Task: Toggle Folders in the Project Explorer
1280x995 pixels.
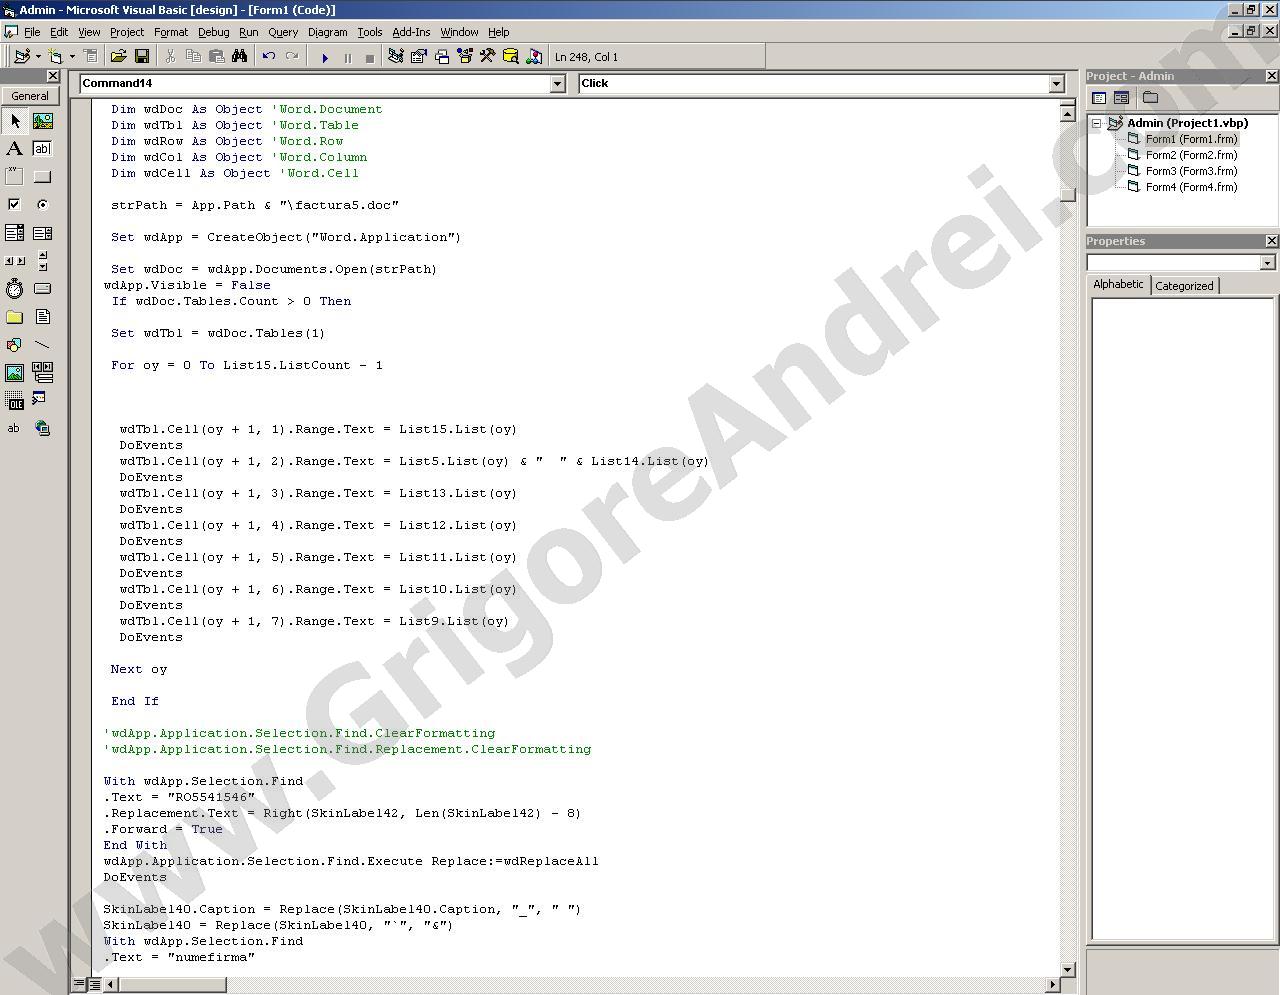Action: pyautogui.click(x=1150, y=98)
